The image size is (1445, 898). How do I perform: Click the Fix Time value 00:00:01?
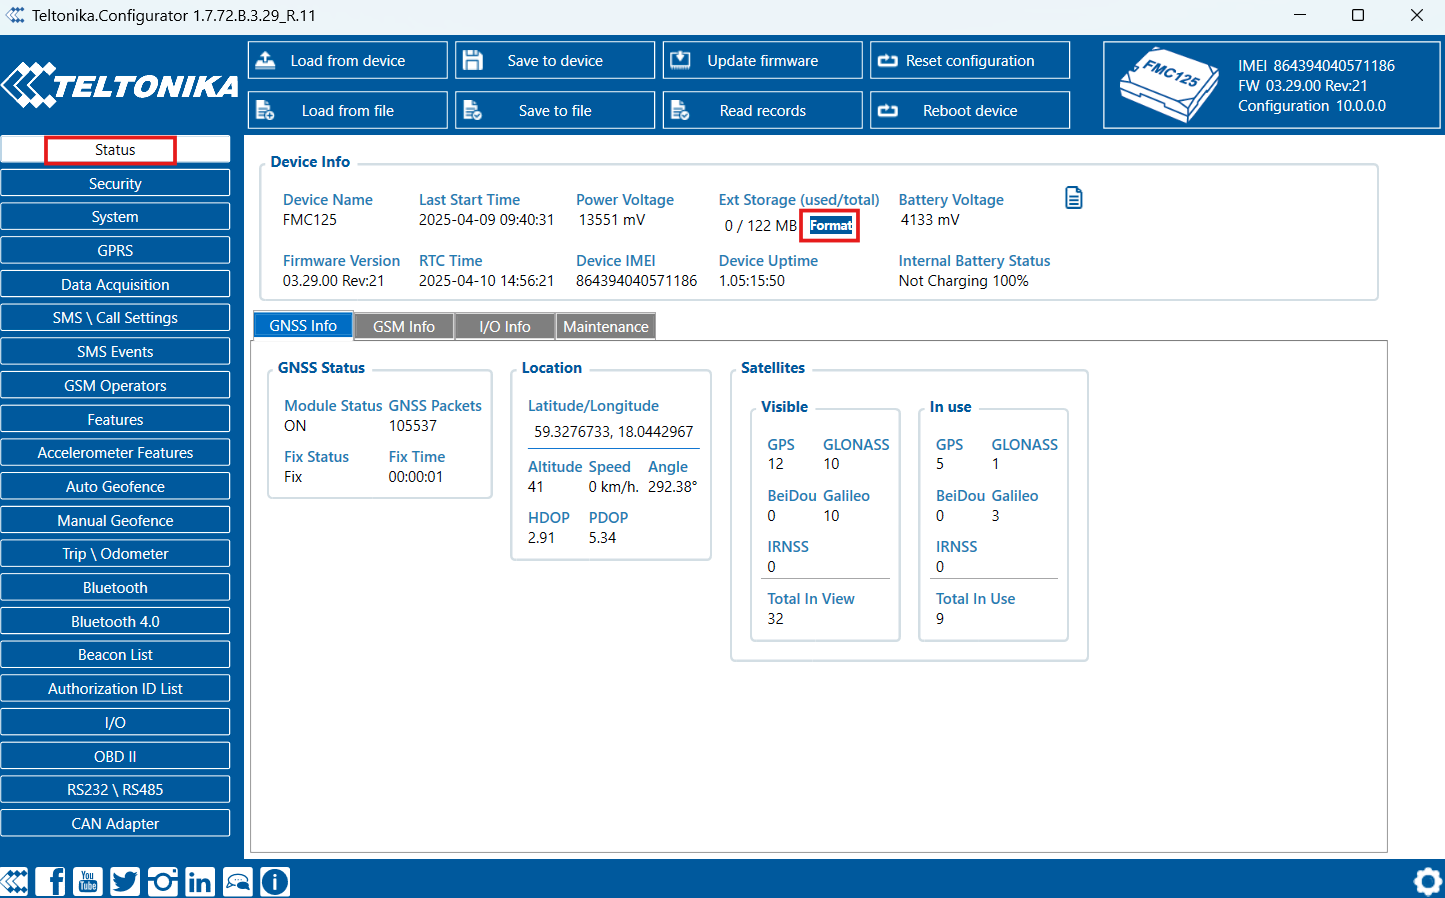(415, 477)
